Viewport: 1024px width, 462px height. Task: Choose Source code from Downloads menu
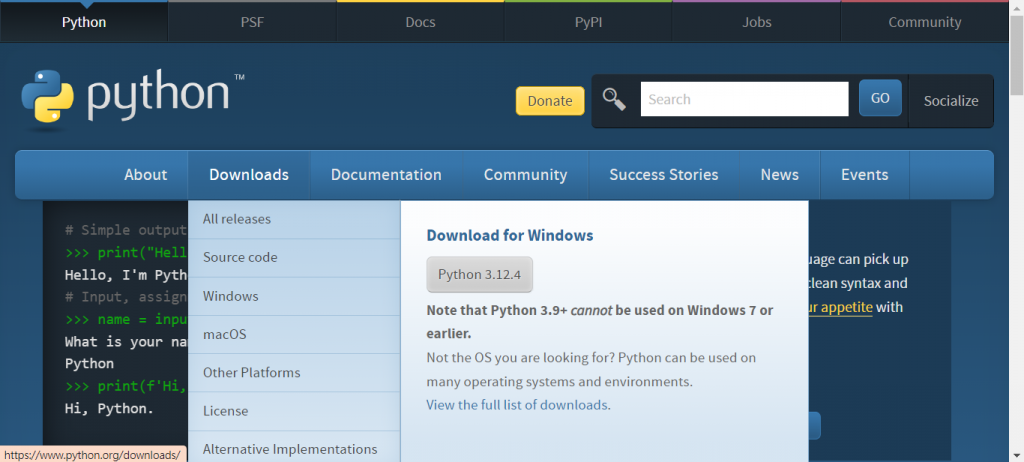click(x=240, y=257)
